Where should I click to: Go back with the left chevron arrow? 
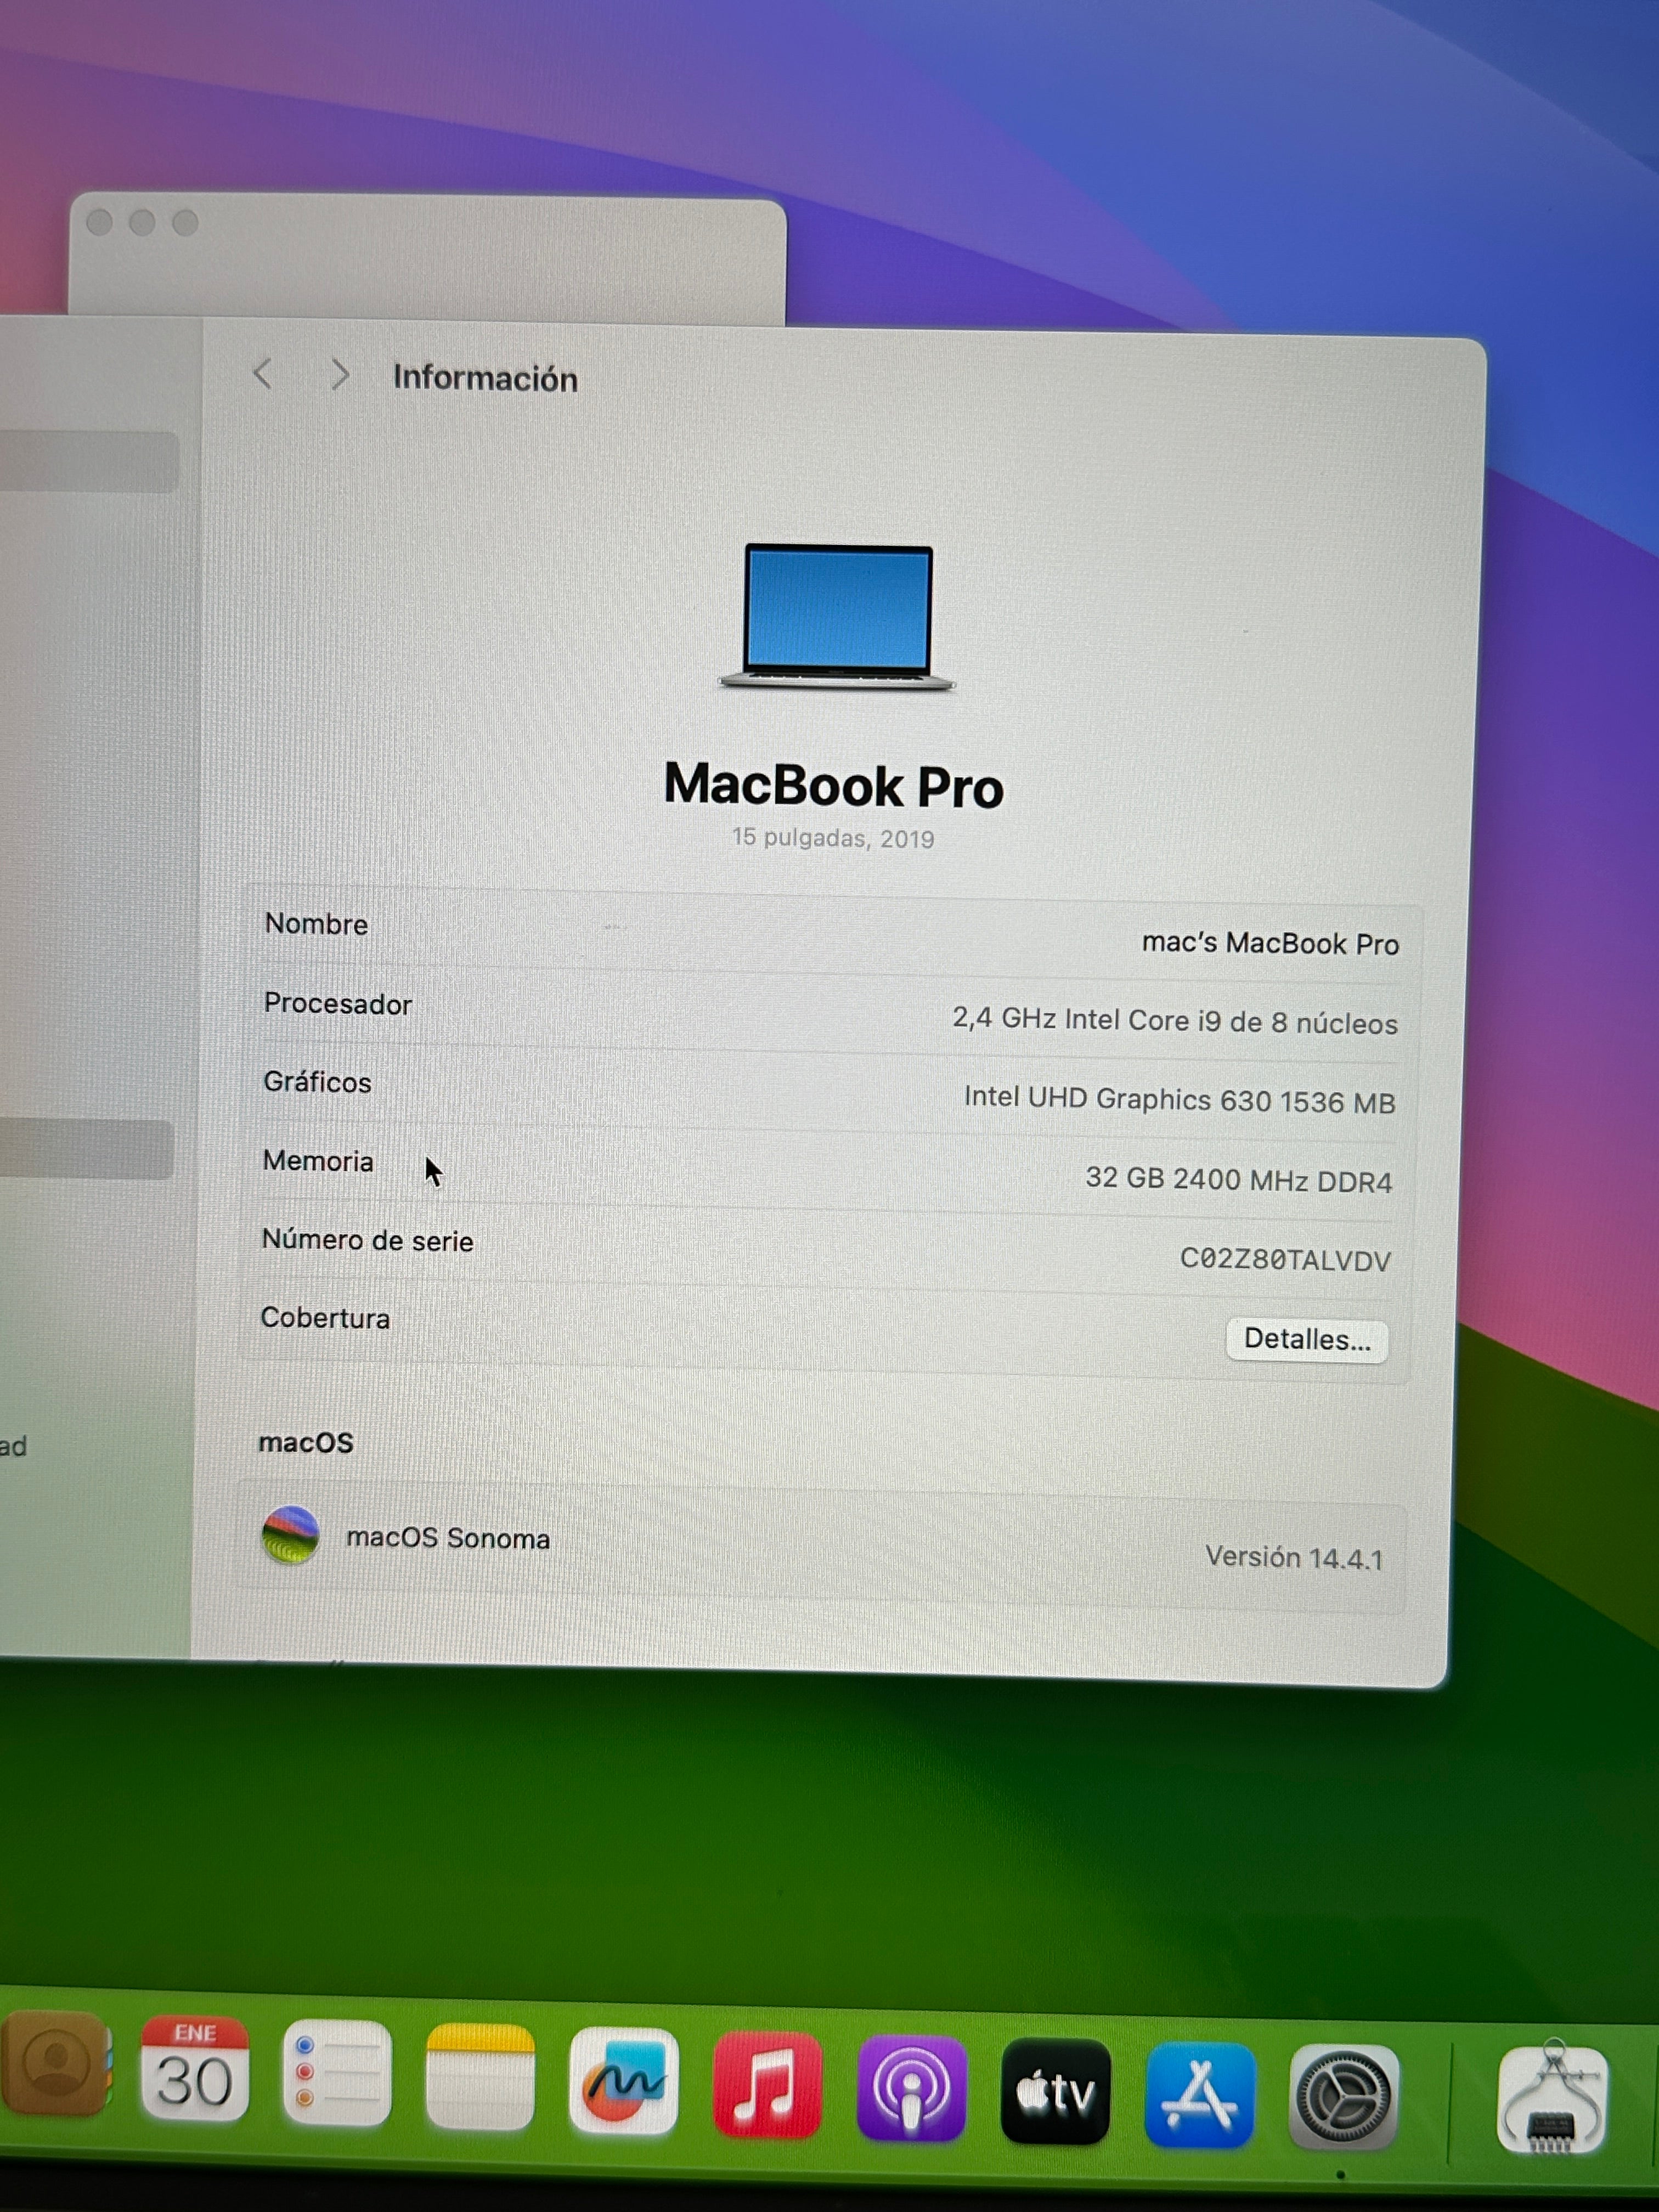point(263,374)
